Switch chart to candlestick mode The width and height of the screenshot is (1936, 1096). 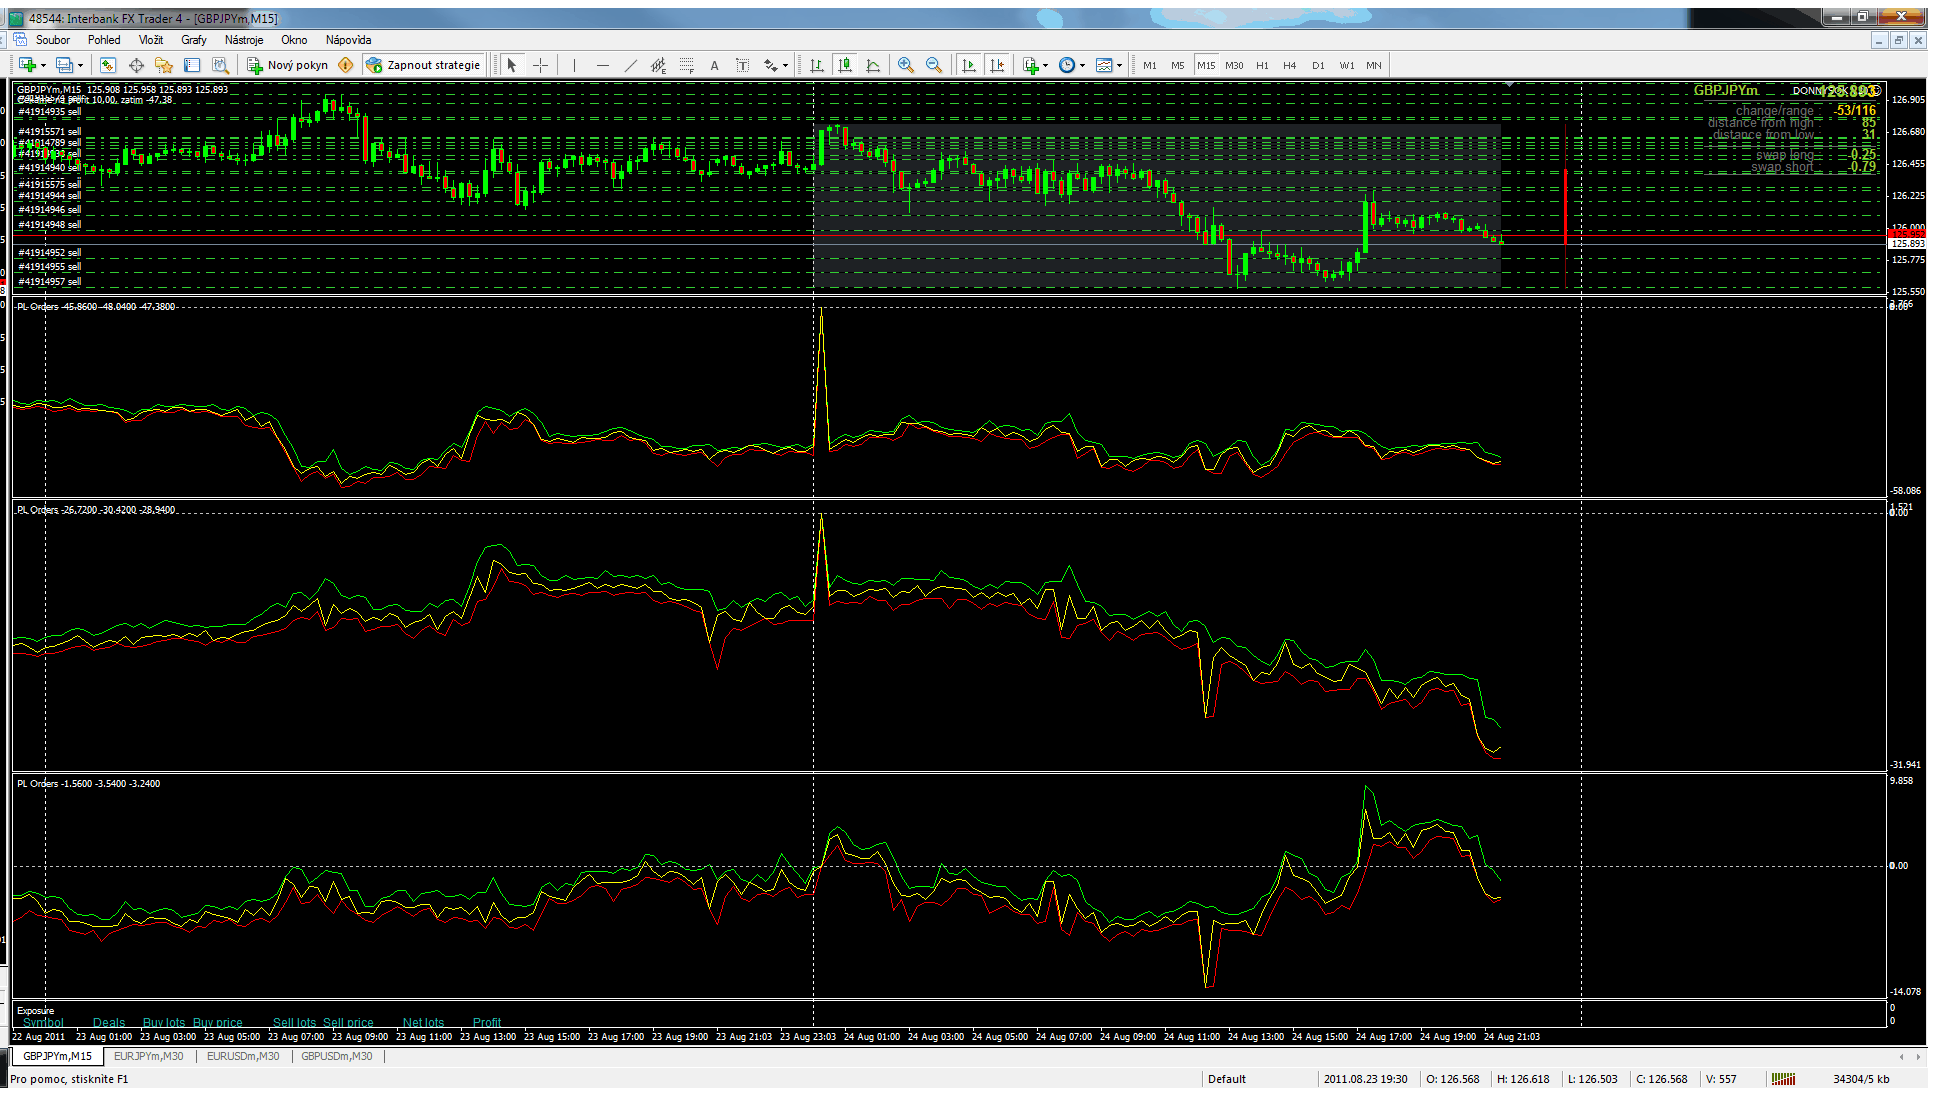pos(845,65)
